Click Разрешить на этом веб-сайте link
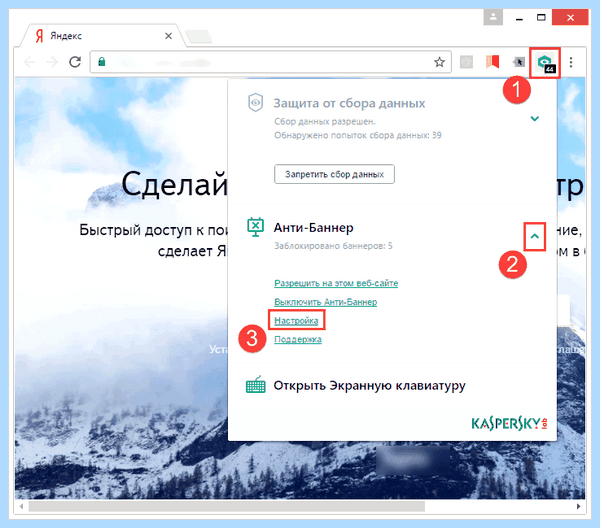Image resolution: width=600 pixels, height=528 pixels. (x=336, y=283)
